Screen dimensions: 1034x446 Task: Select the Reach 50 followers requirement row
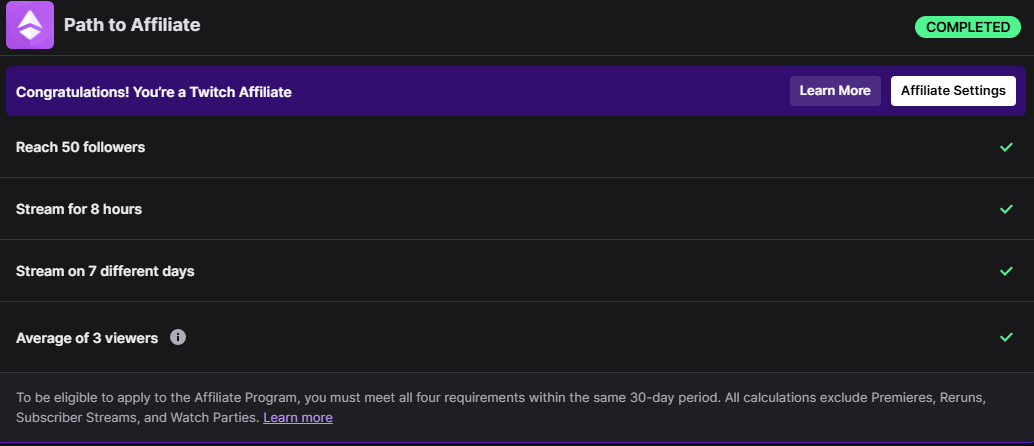click(x=517, y=147)
